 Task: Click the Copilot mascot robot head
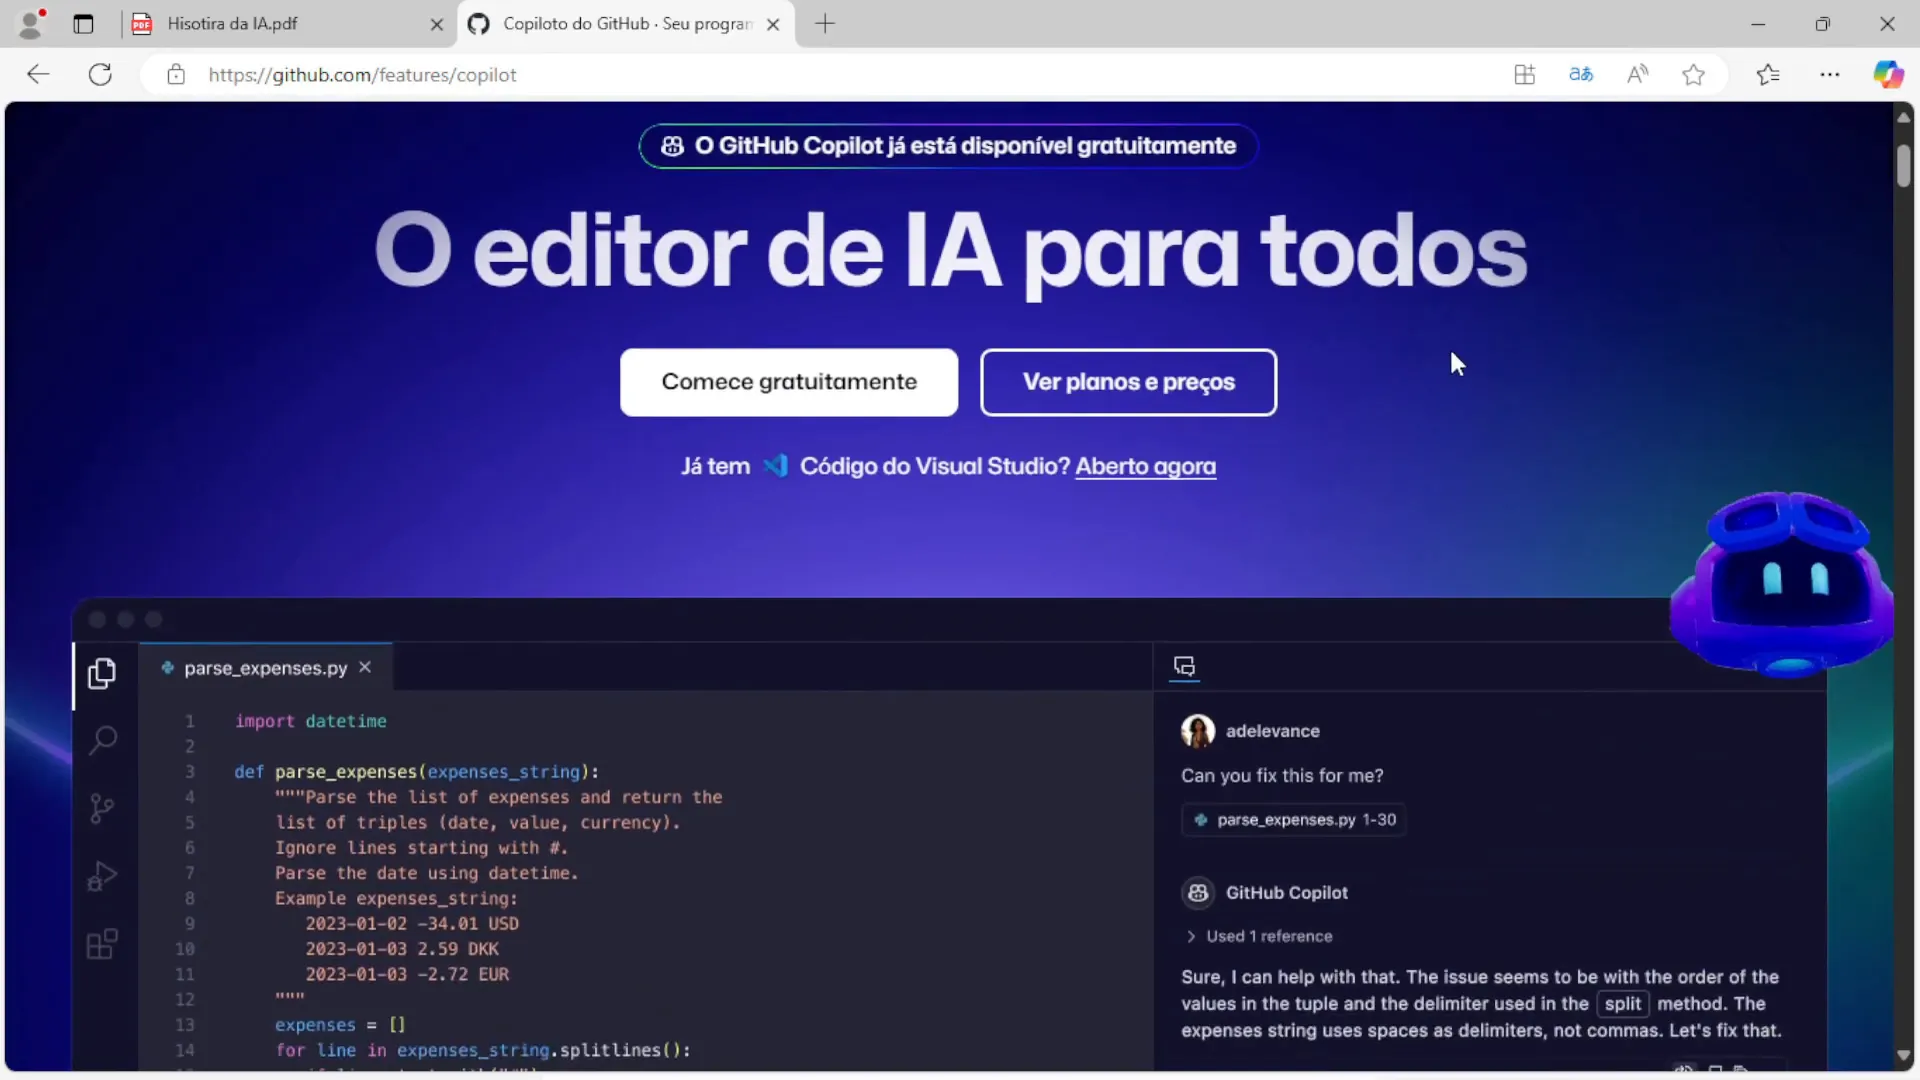[1781, 584]
